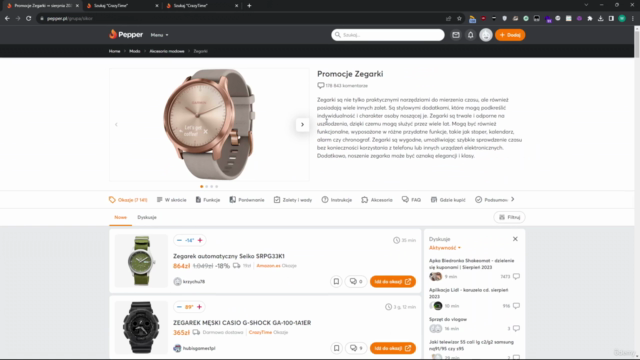
Task: Click Idź do okazji for Seiko deal
Action: (393, 282)
